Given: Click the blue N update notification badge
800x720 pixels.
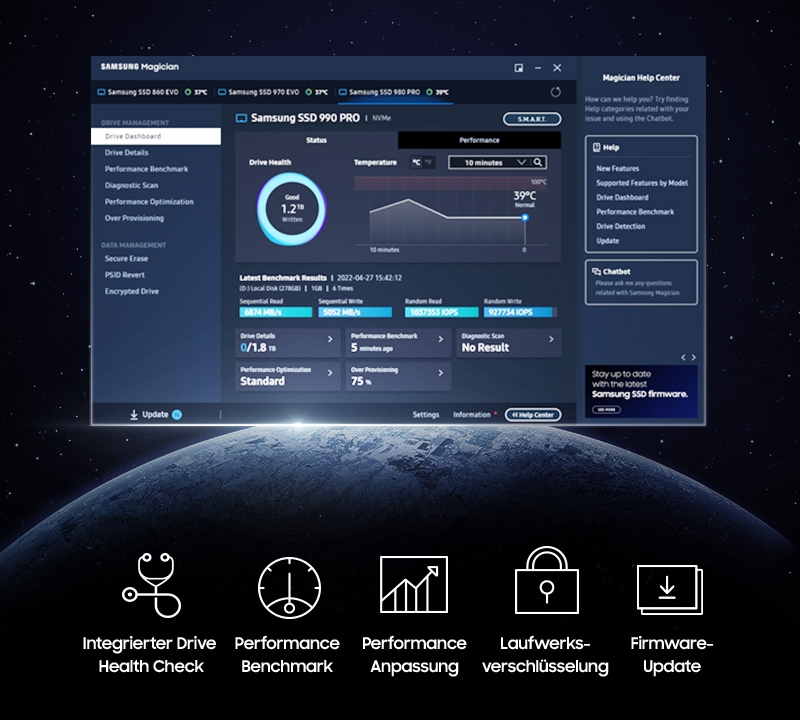Looking at the screenshot, I should point(177,414).
